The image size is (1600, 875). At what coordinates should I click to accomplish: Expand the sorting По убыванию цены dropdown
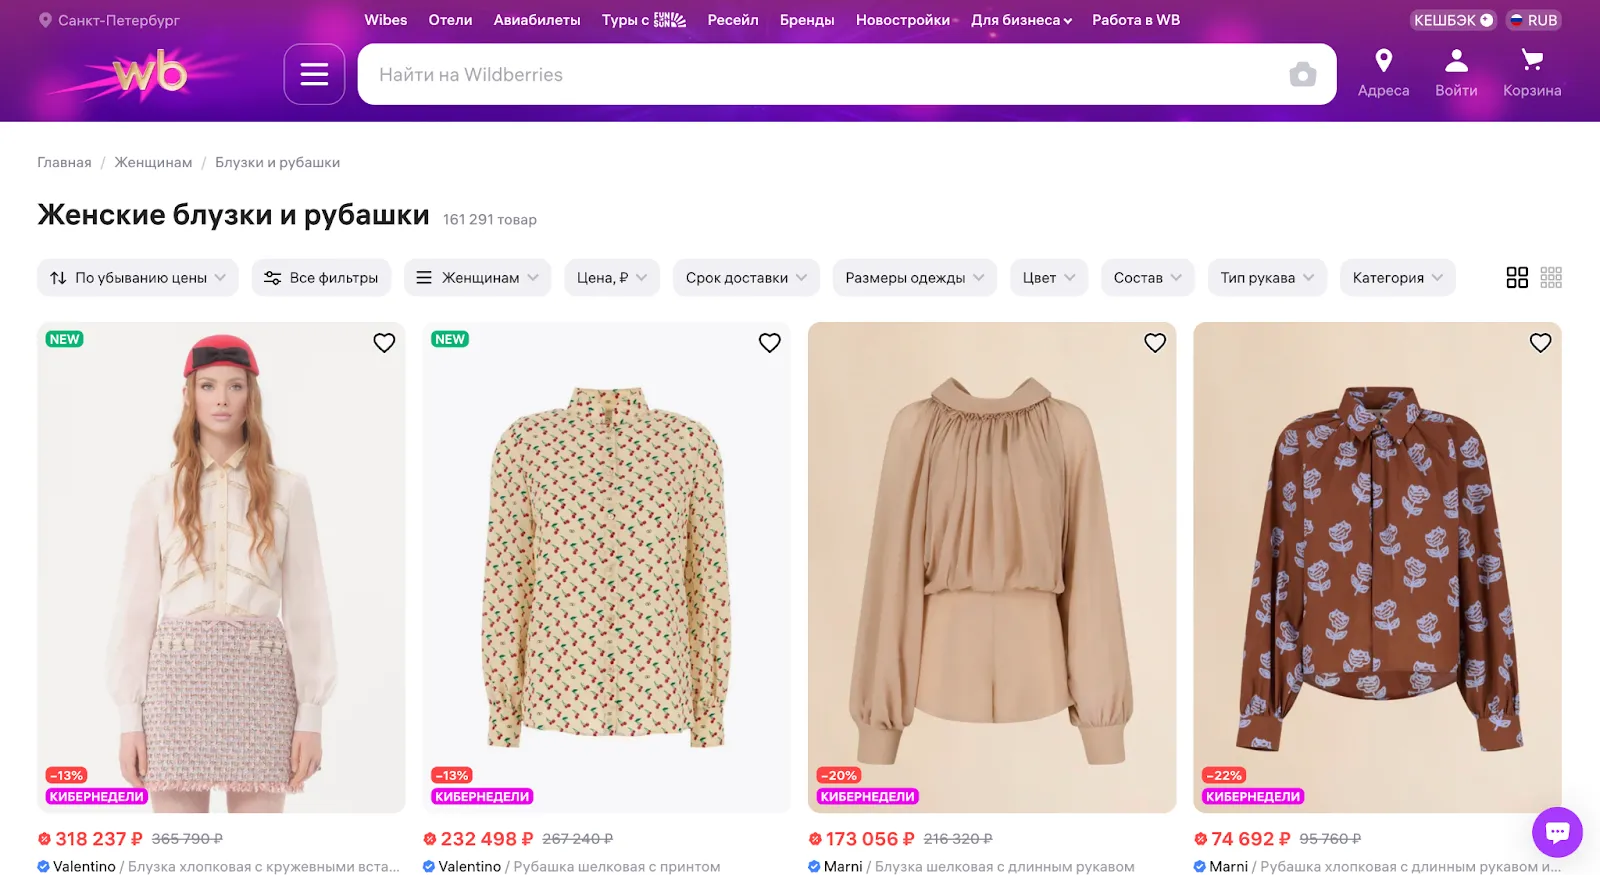click(138, 278)
